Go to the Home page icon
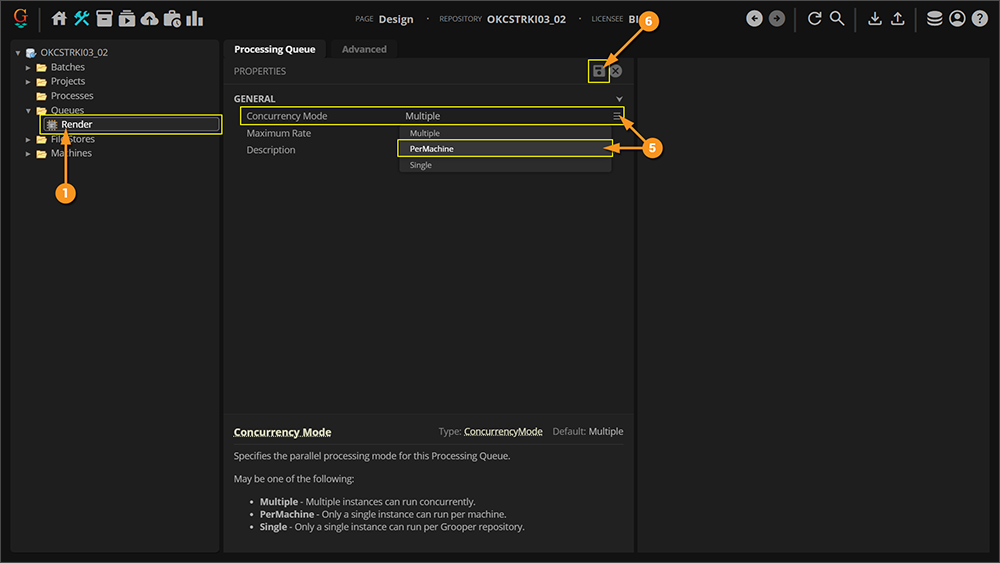This screenshot has width=1000, height=563. (x=59, y=18)
